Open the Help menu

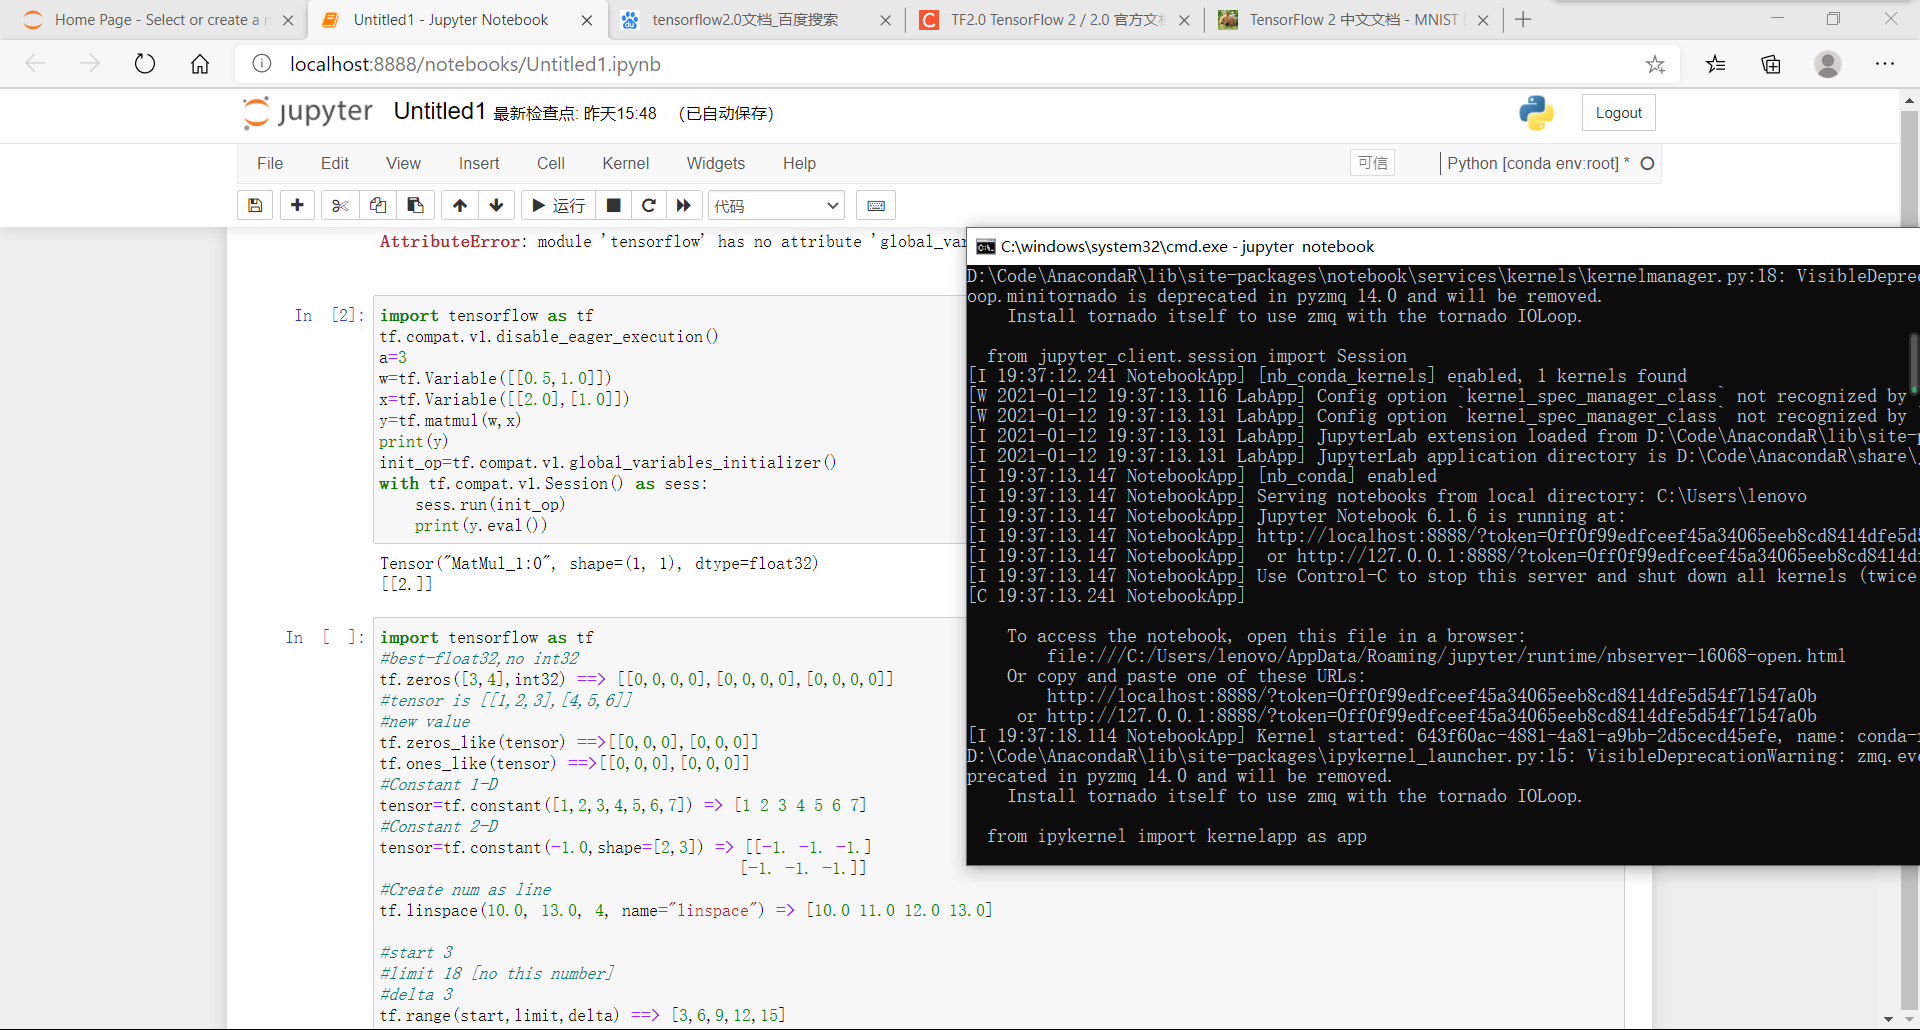[799, 163]
